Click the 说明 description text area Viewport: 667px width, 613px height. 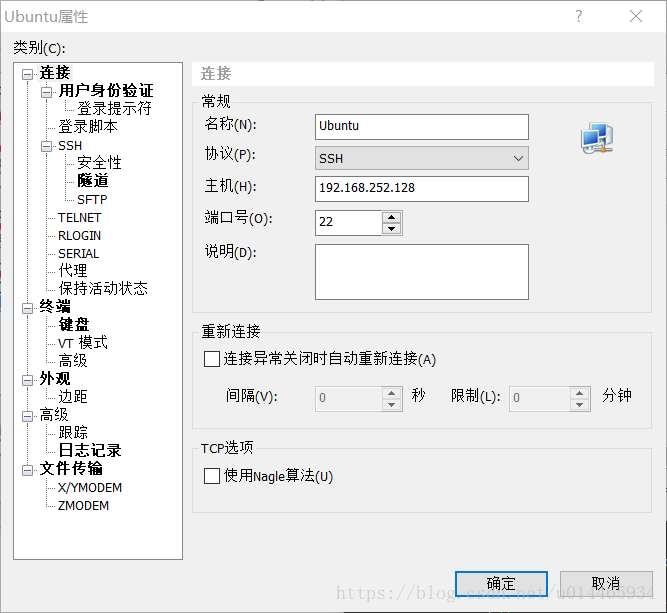coord(422,272)
